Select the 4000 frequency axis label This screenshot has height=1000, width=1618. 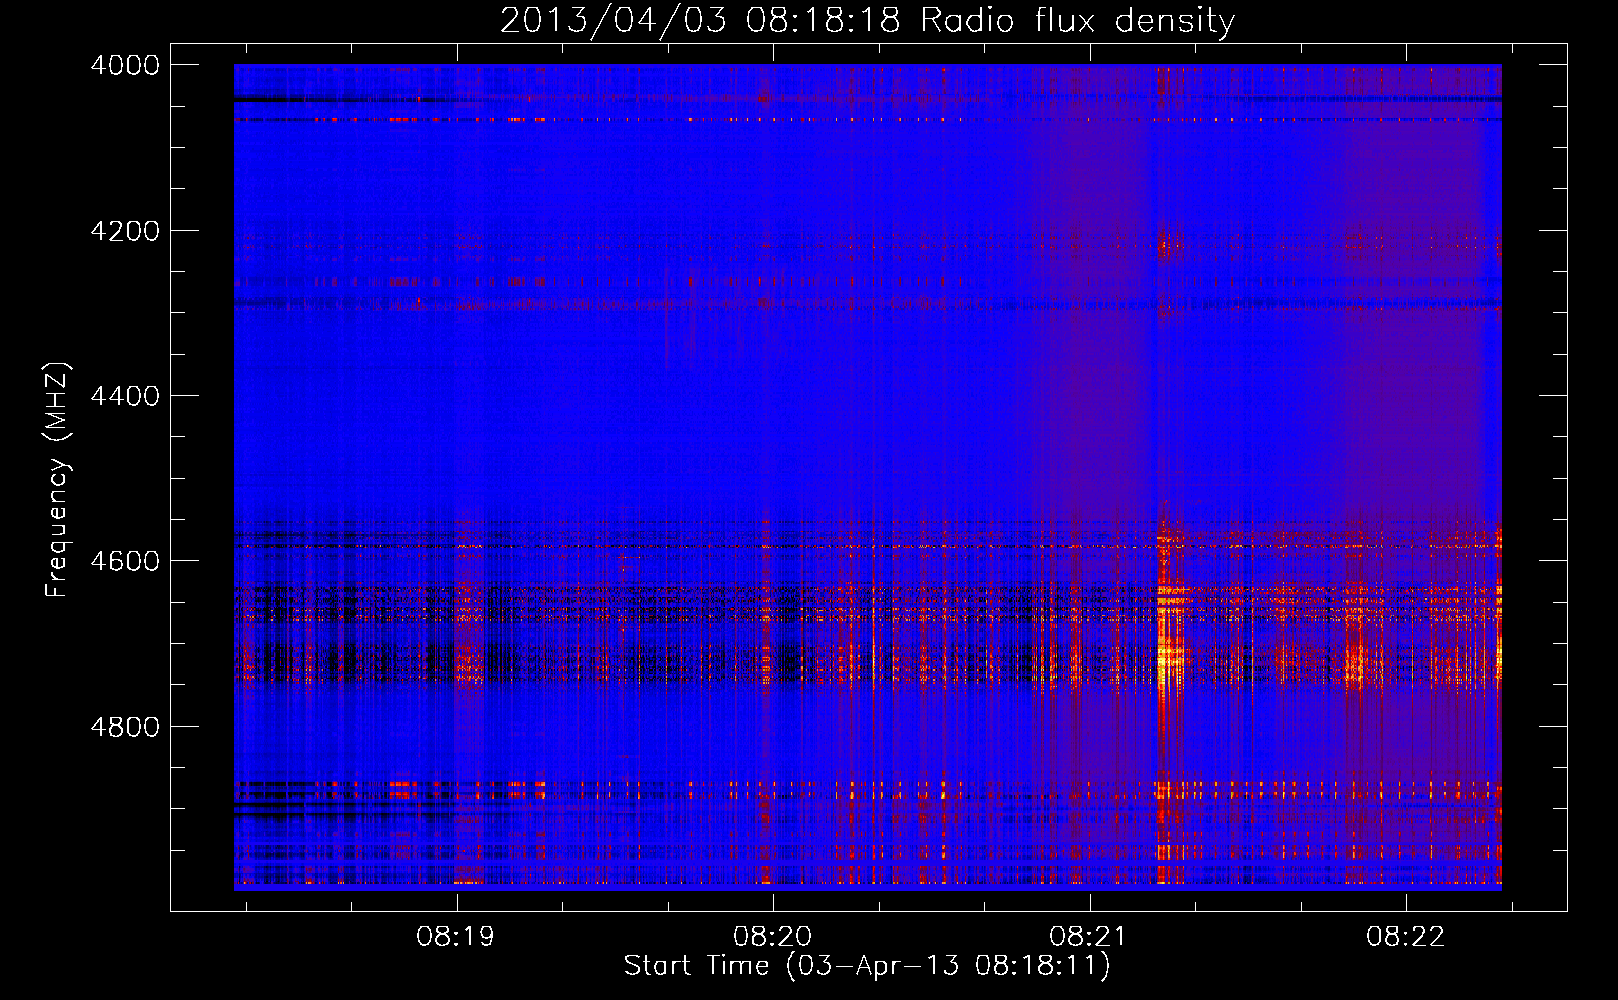coord(125,65)
